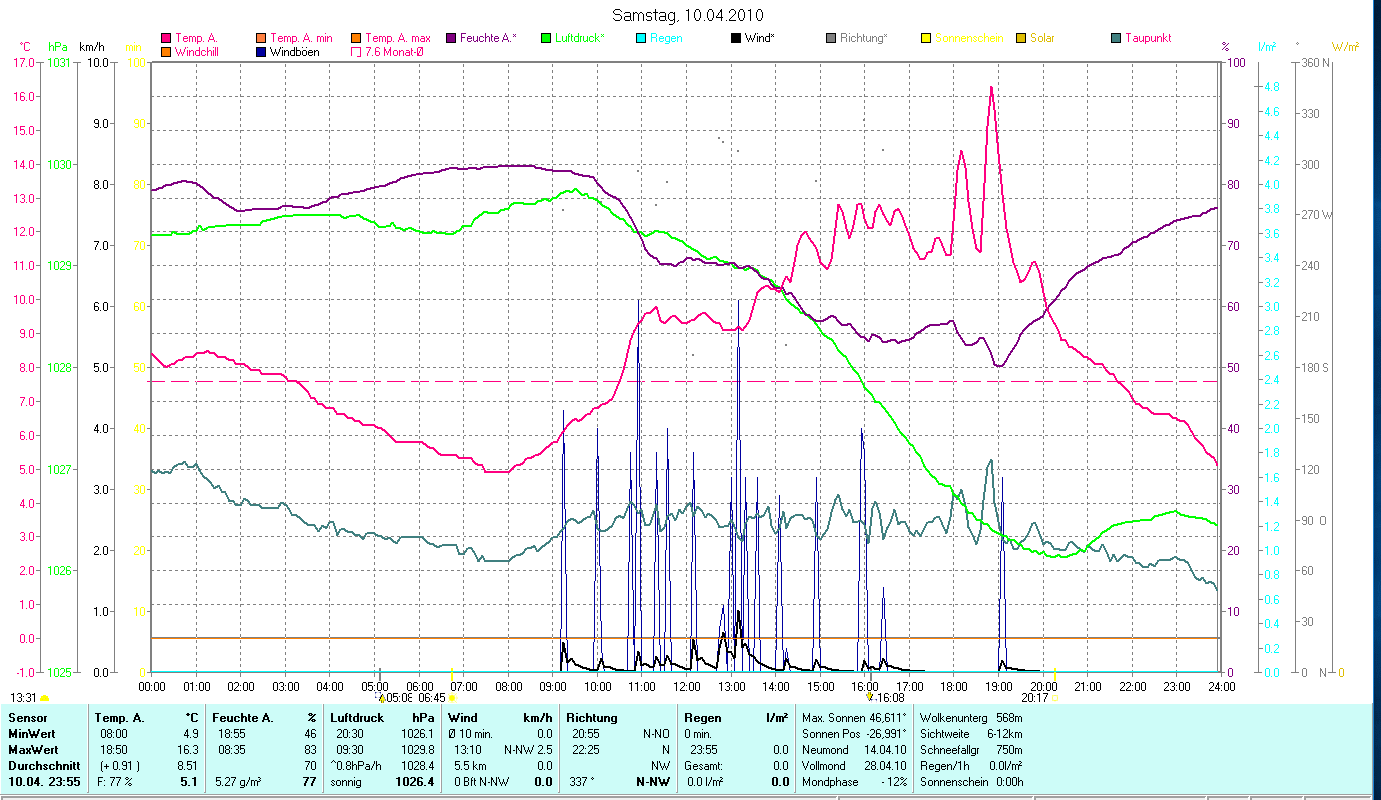Click the sonnig weather forecast text
The image size is (1381, 800).
pyautogui.click(x=346, y=782)
